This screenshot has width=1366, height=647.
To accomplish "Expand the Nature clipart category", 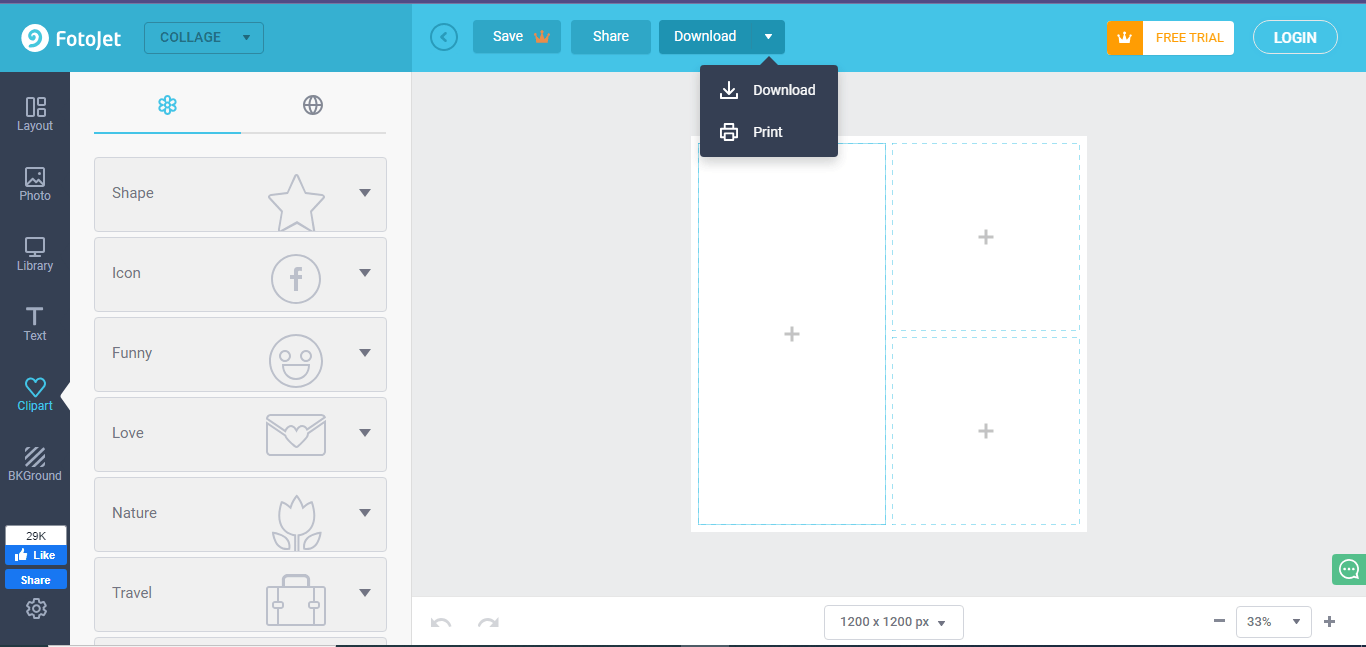I will tap(240, 514).
